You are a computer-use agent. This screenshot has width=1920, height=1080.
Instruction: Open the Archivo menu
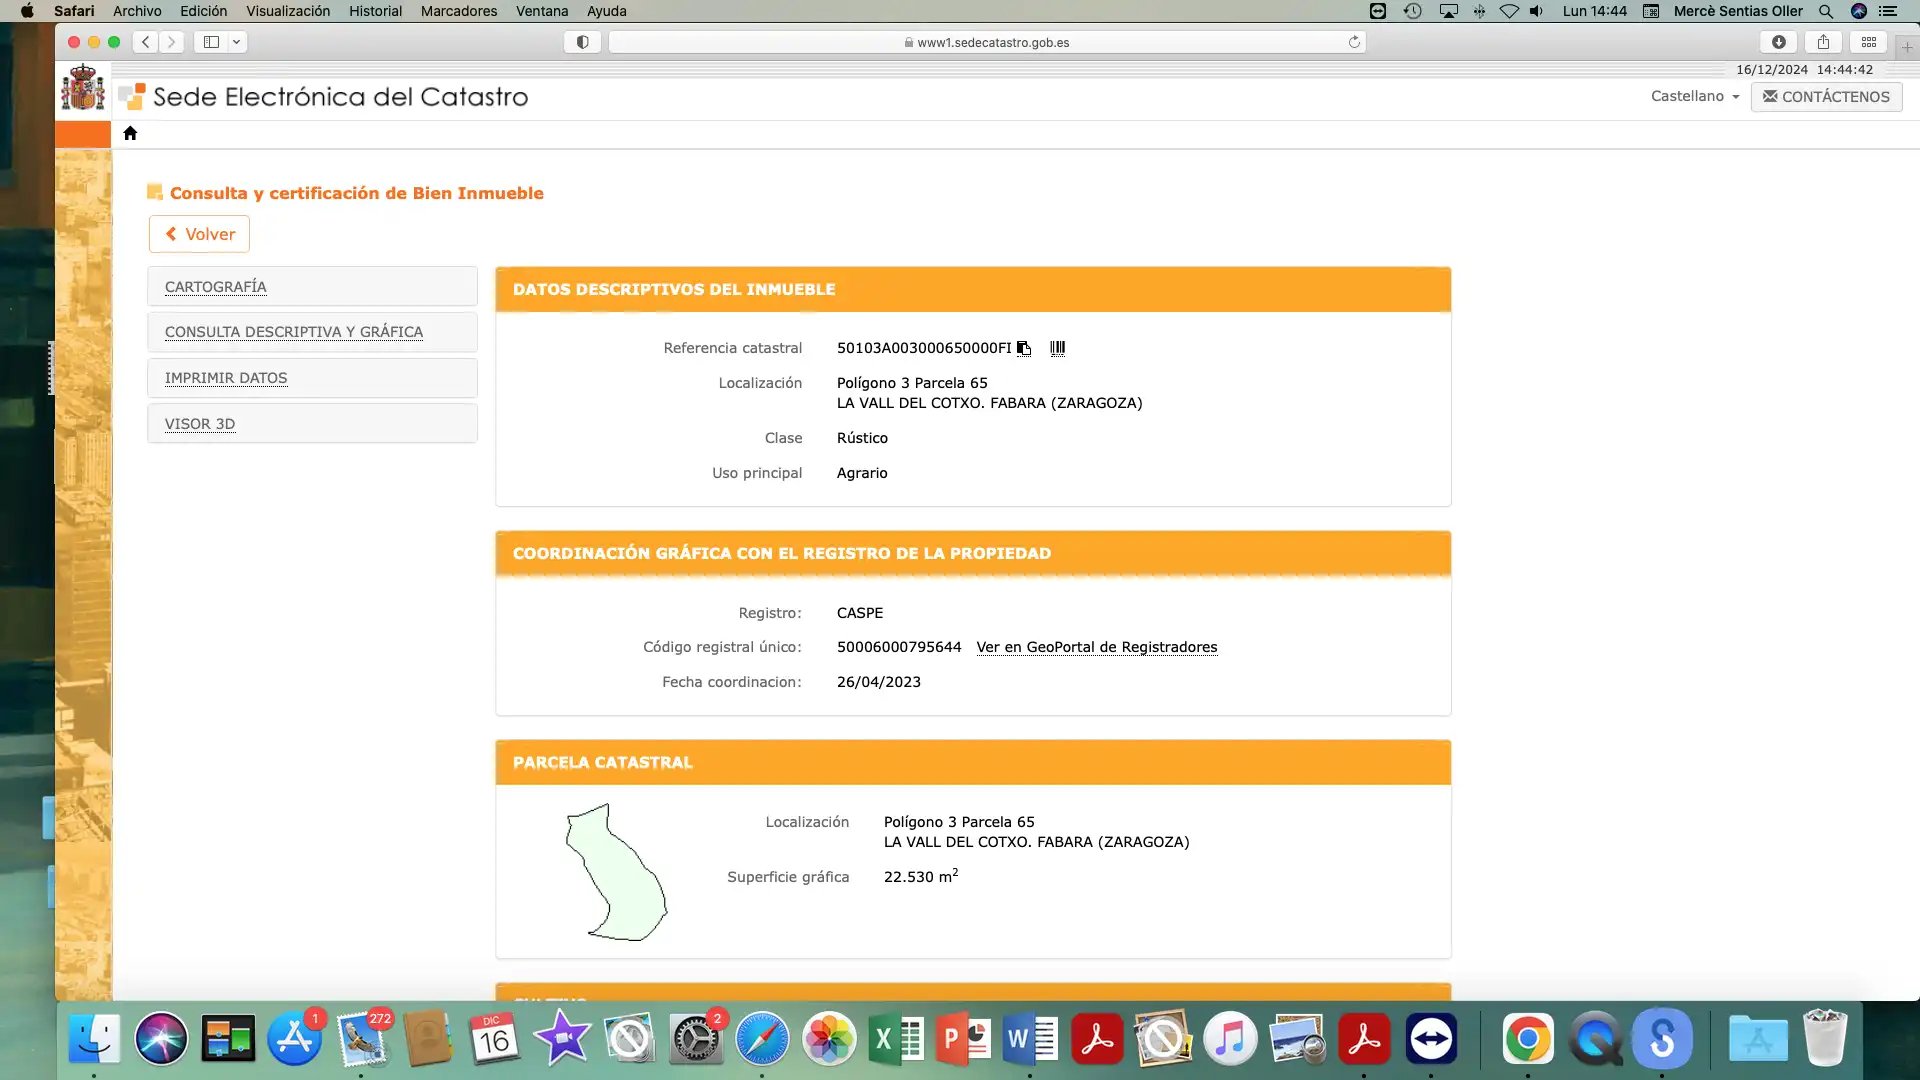tap(137, 11)
